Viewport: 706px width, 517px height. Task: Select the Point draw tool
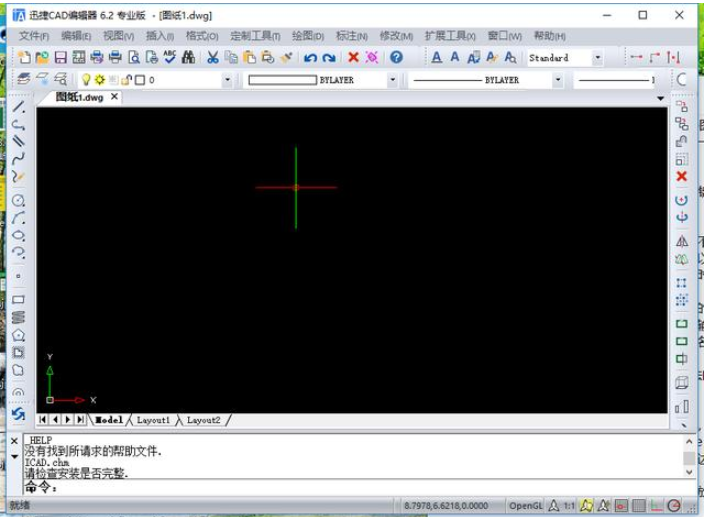click(18, 276)
